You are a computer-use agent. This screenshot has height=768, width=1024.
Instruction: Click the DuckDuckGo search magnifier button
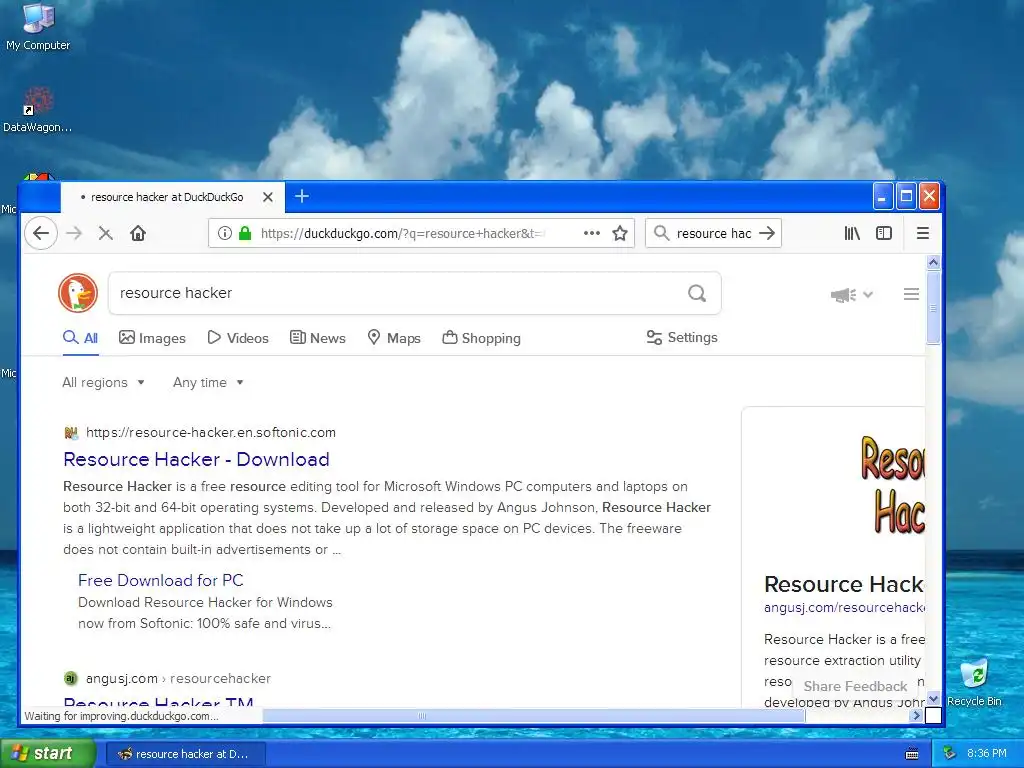coord(697,293)
